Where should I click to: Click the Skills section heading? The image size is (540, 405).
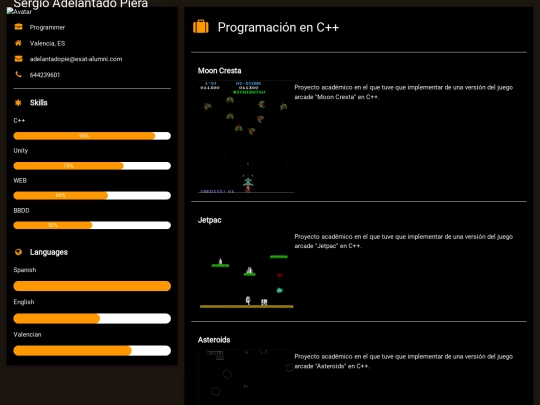coord(39,103)
